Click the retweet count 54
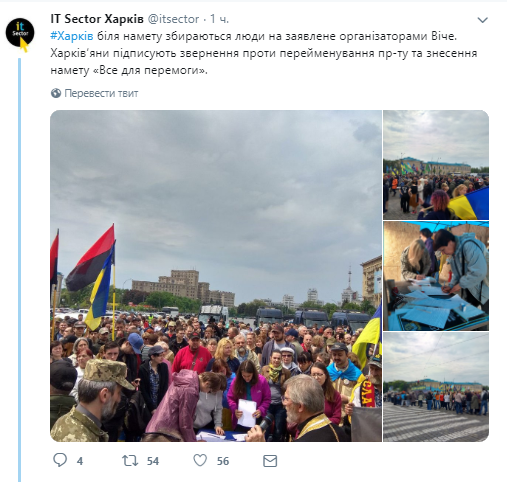 [x=153, y=461]
